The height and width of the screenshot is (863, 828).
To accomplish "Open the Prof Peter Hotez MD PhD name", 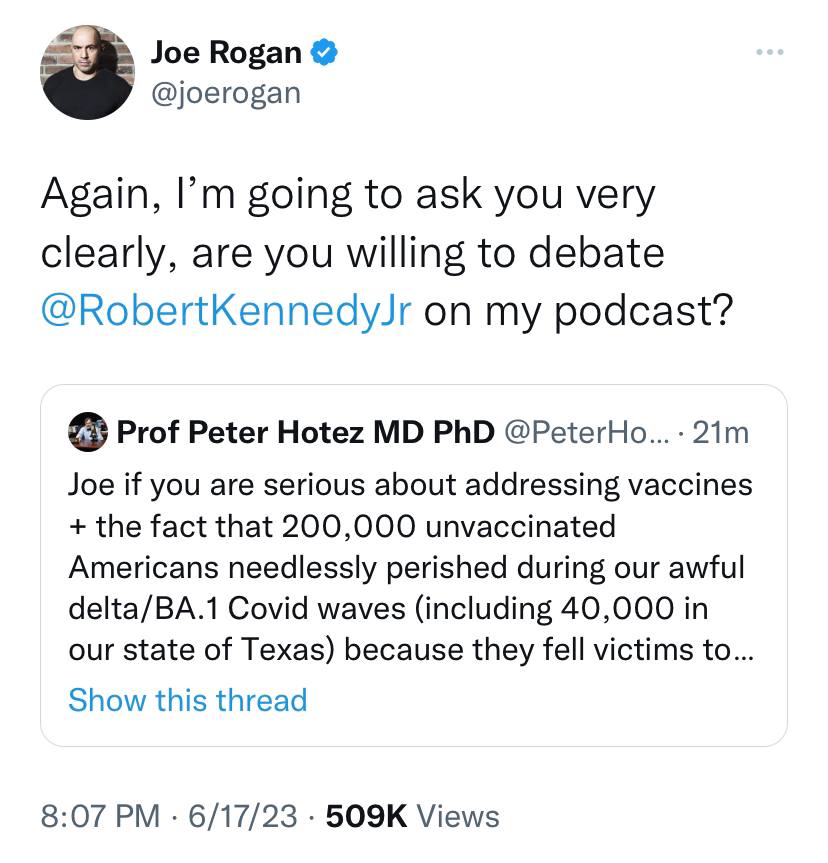I will pos(306,432).
